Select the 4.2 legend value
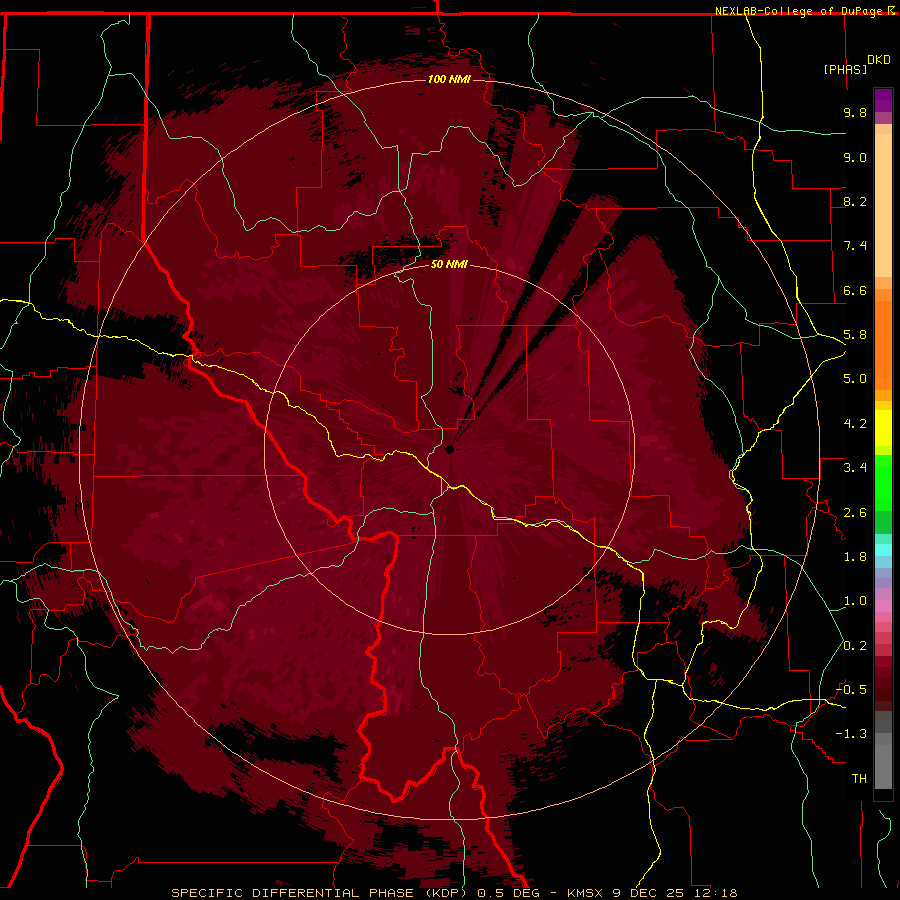The height and width of the screenshot is (900, 900). (x=855, y=424)
